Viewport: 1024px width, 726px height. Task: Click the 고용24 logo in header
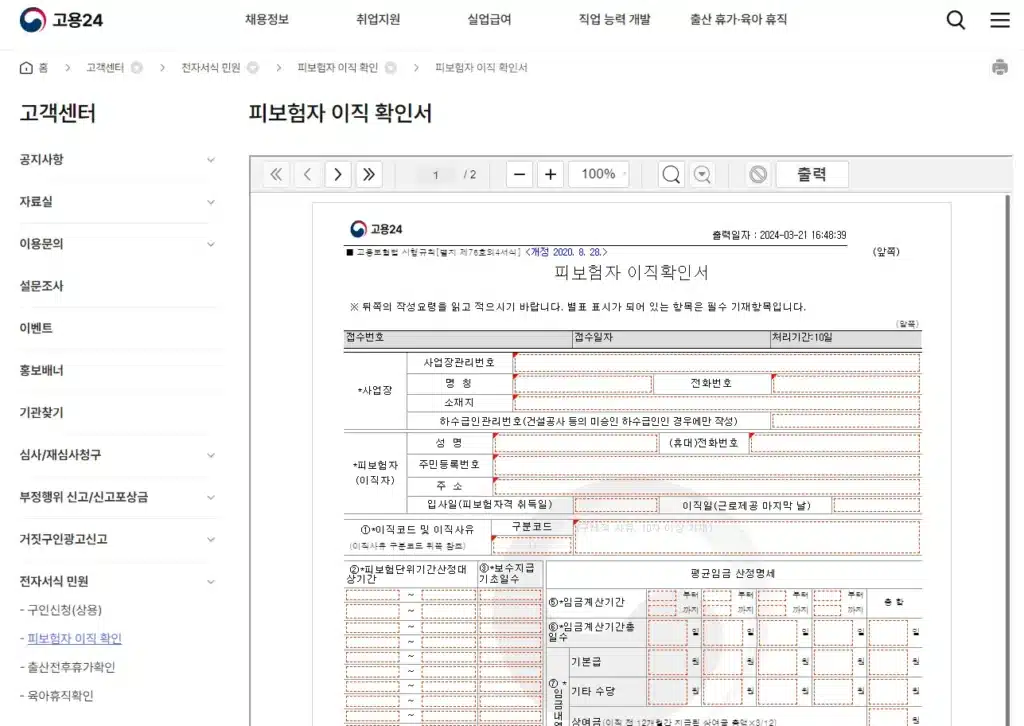click(61, 20)
